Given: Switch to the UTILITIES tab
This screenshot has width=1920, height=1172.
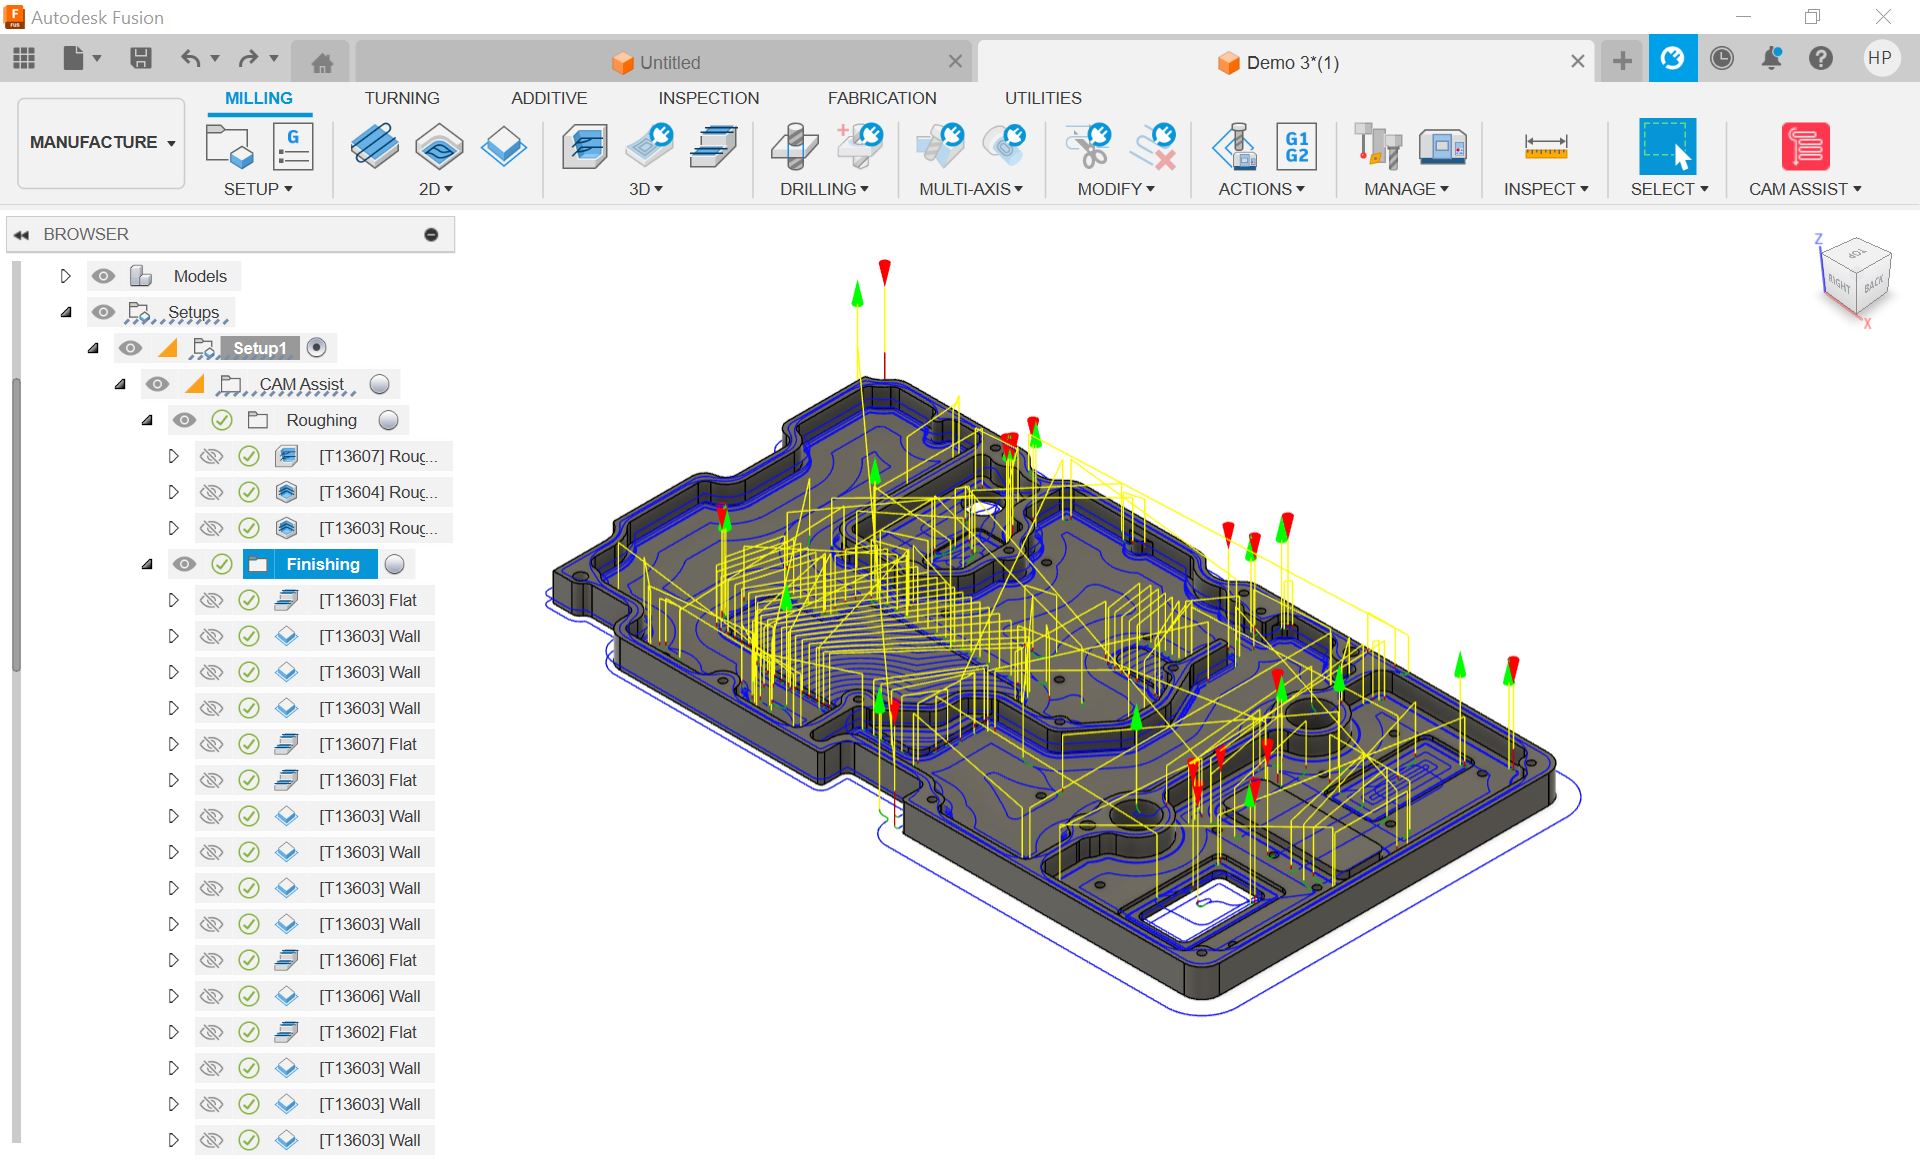Looking at the screenshot, I should click(x=1043, y=98).
